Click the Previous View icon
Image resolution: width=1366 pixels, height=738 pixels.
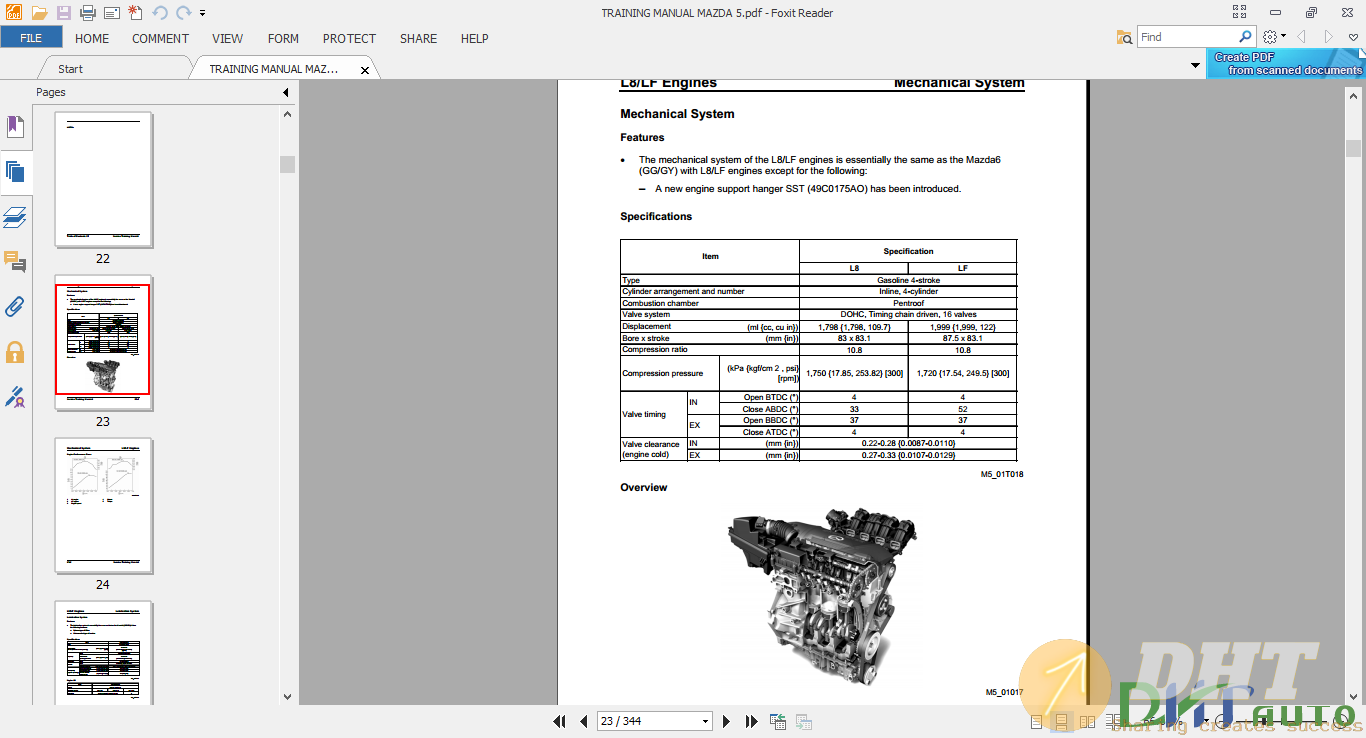[778, 721]
